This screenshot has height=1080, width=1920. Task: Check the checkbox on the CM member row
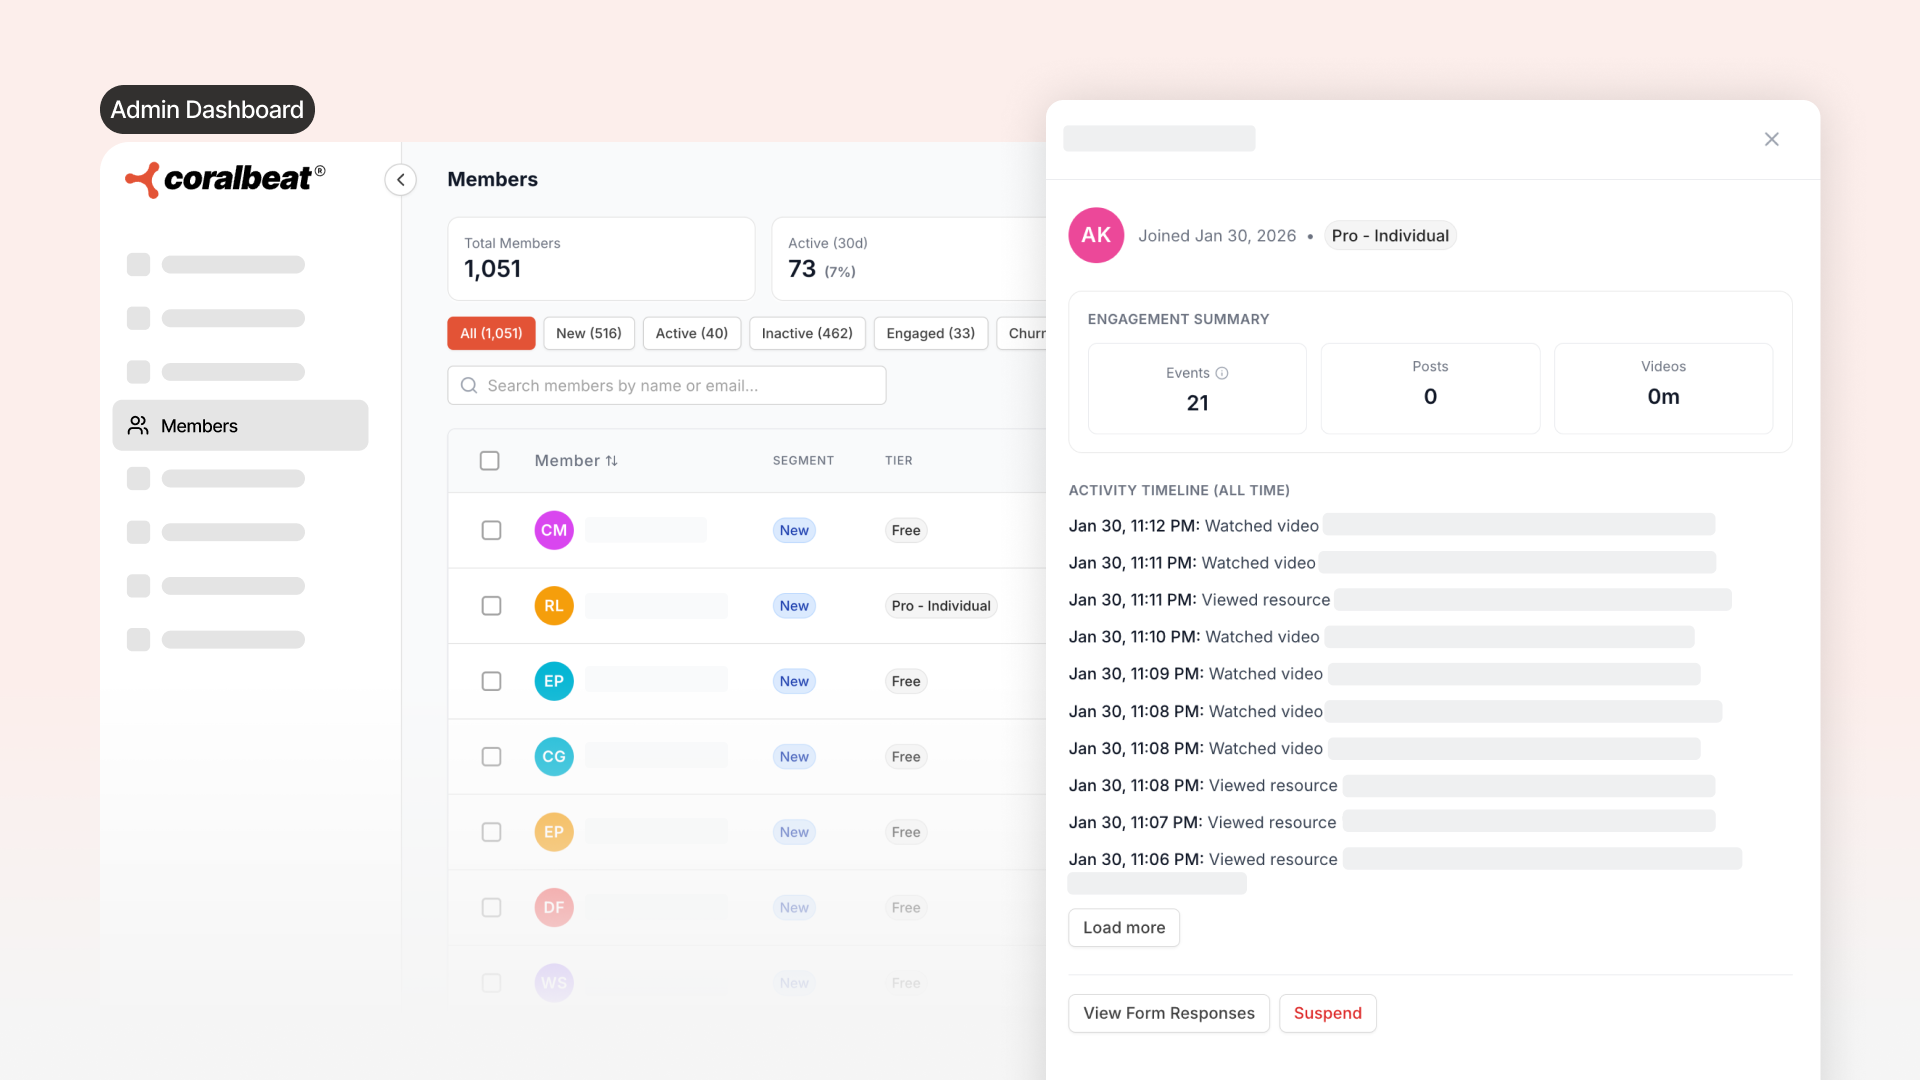coord(491,530)
